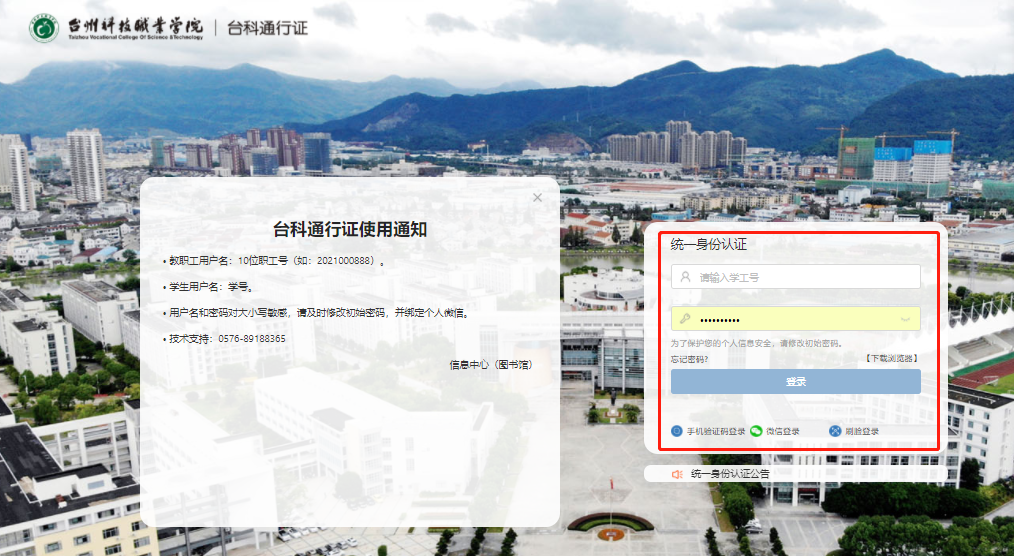Click the college name calligraphy text
The width and height of the screenshot is (1014, 556).
coord(135,26)
